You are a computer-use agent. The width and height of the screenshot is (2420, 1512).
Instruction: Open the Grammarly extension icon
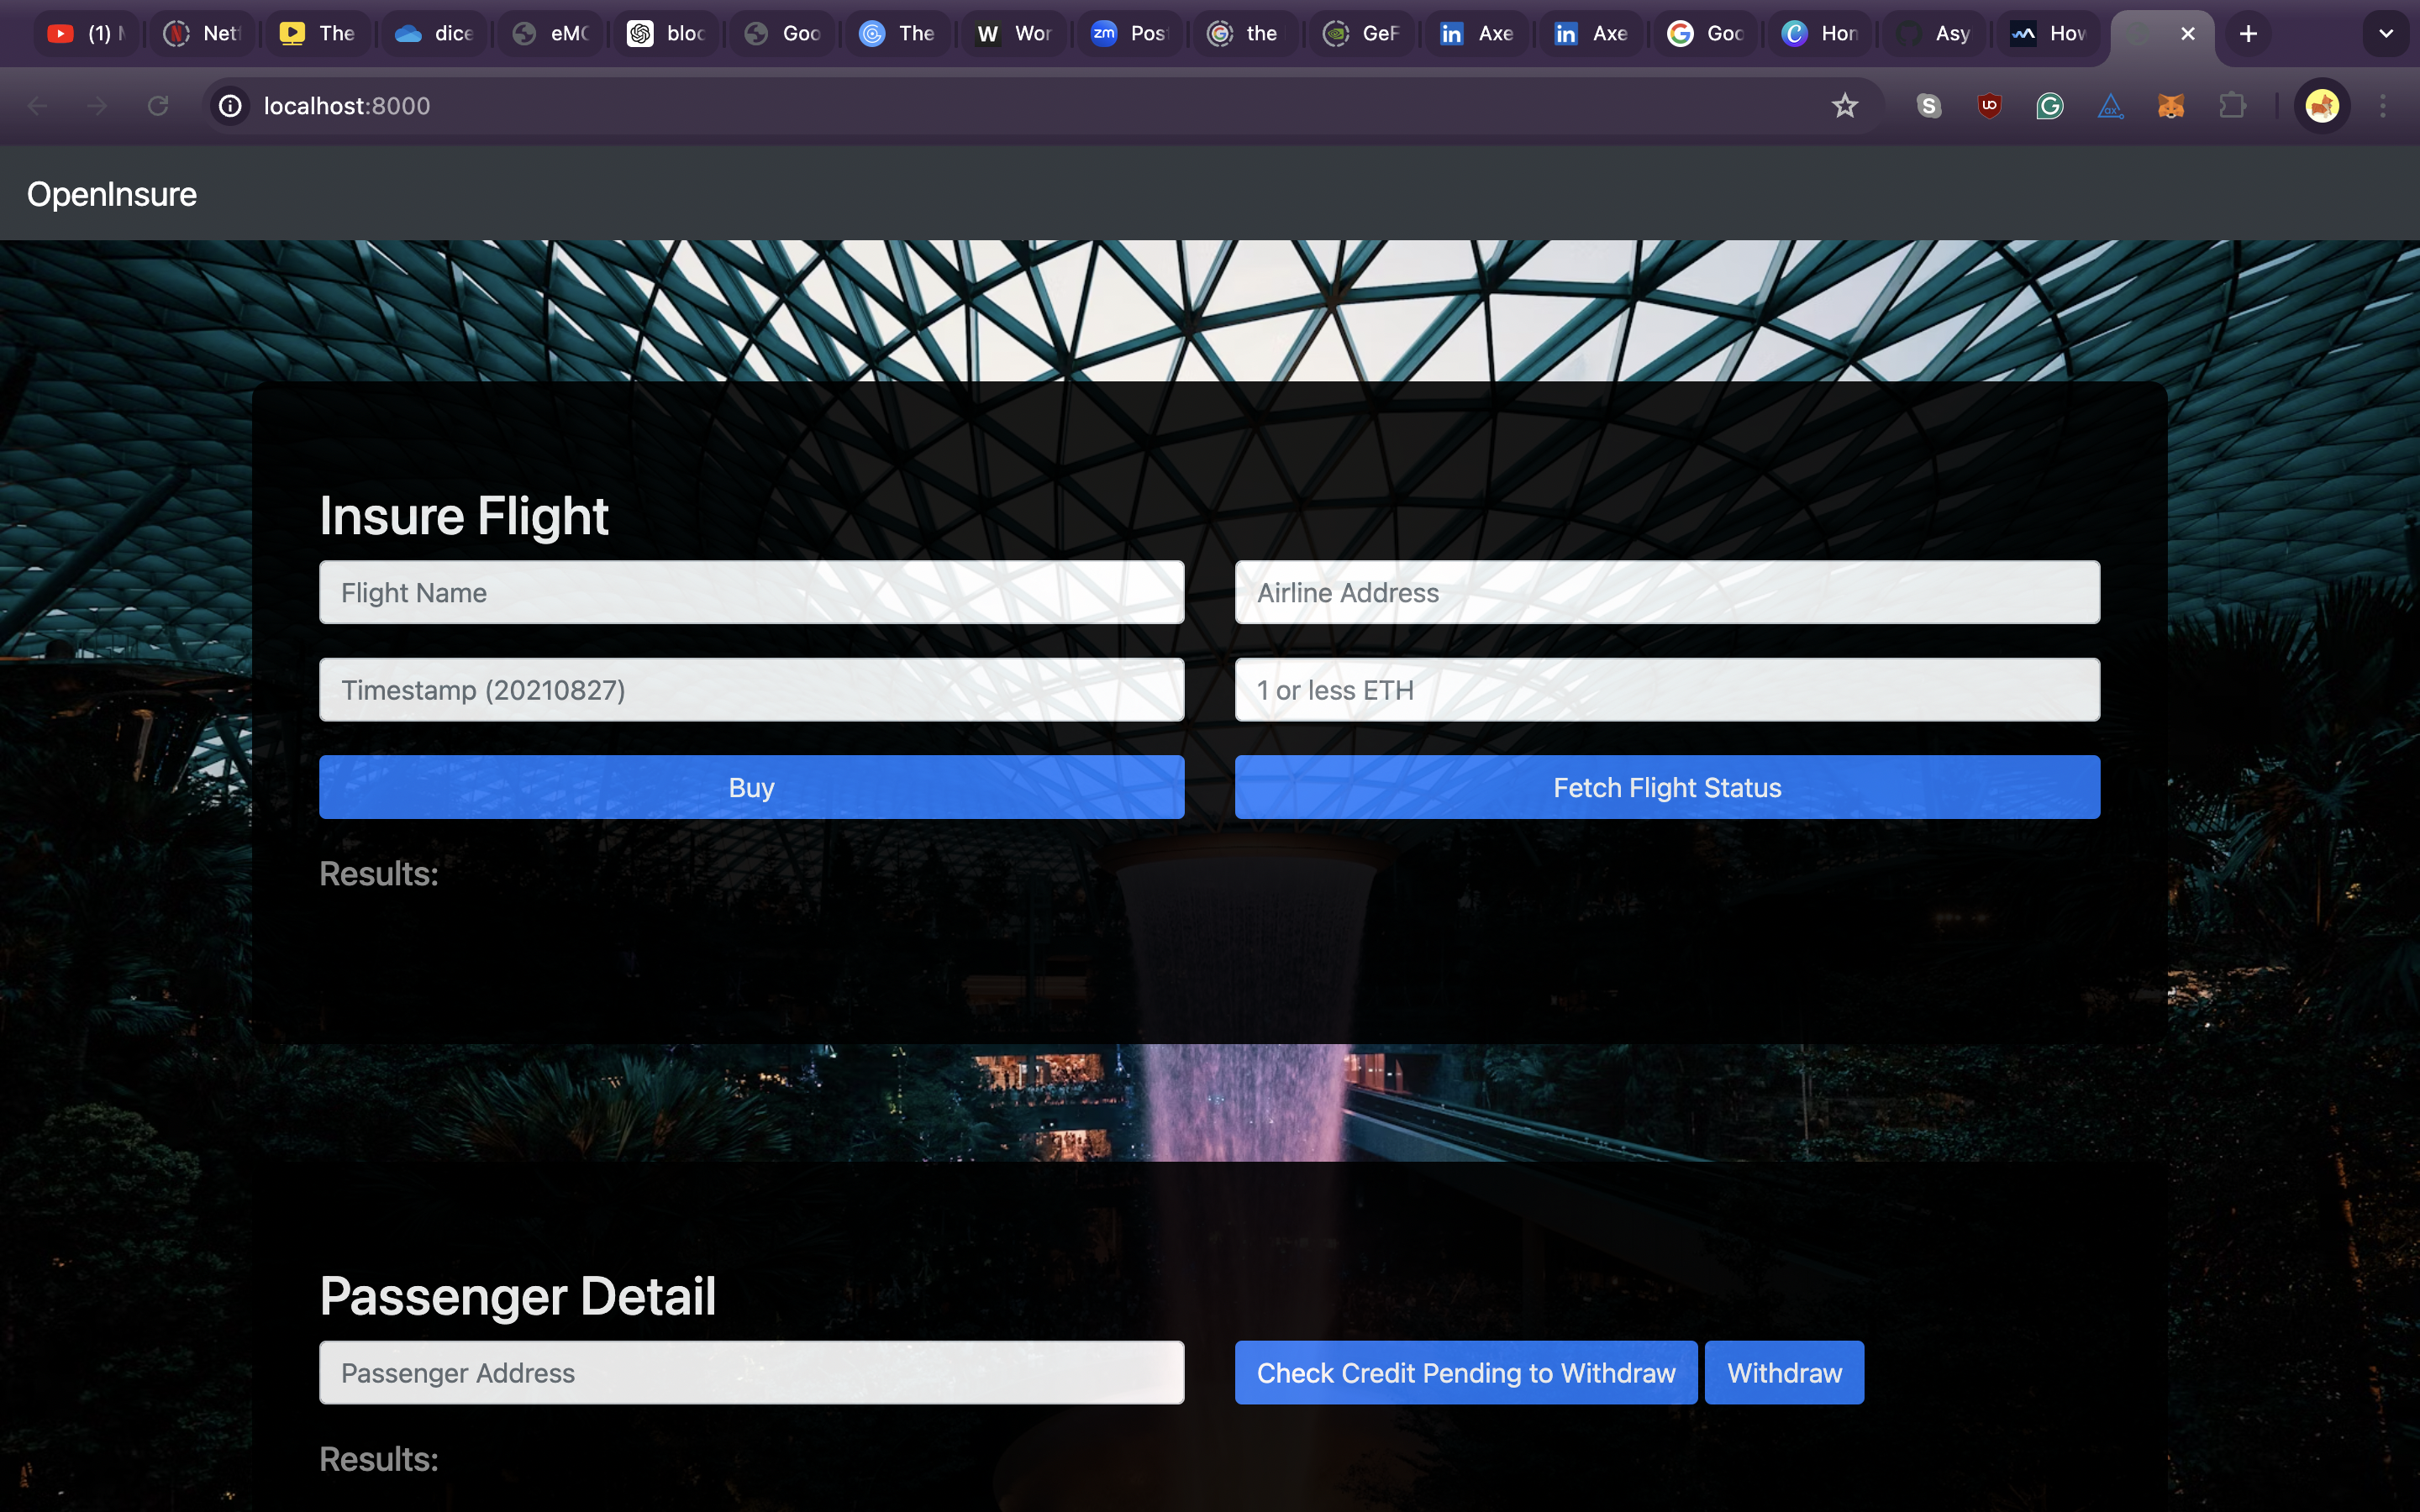coord(2049,106)
